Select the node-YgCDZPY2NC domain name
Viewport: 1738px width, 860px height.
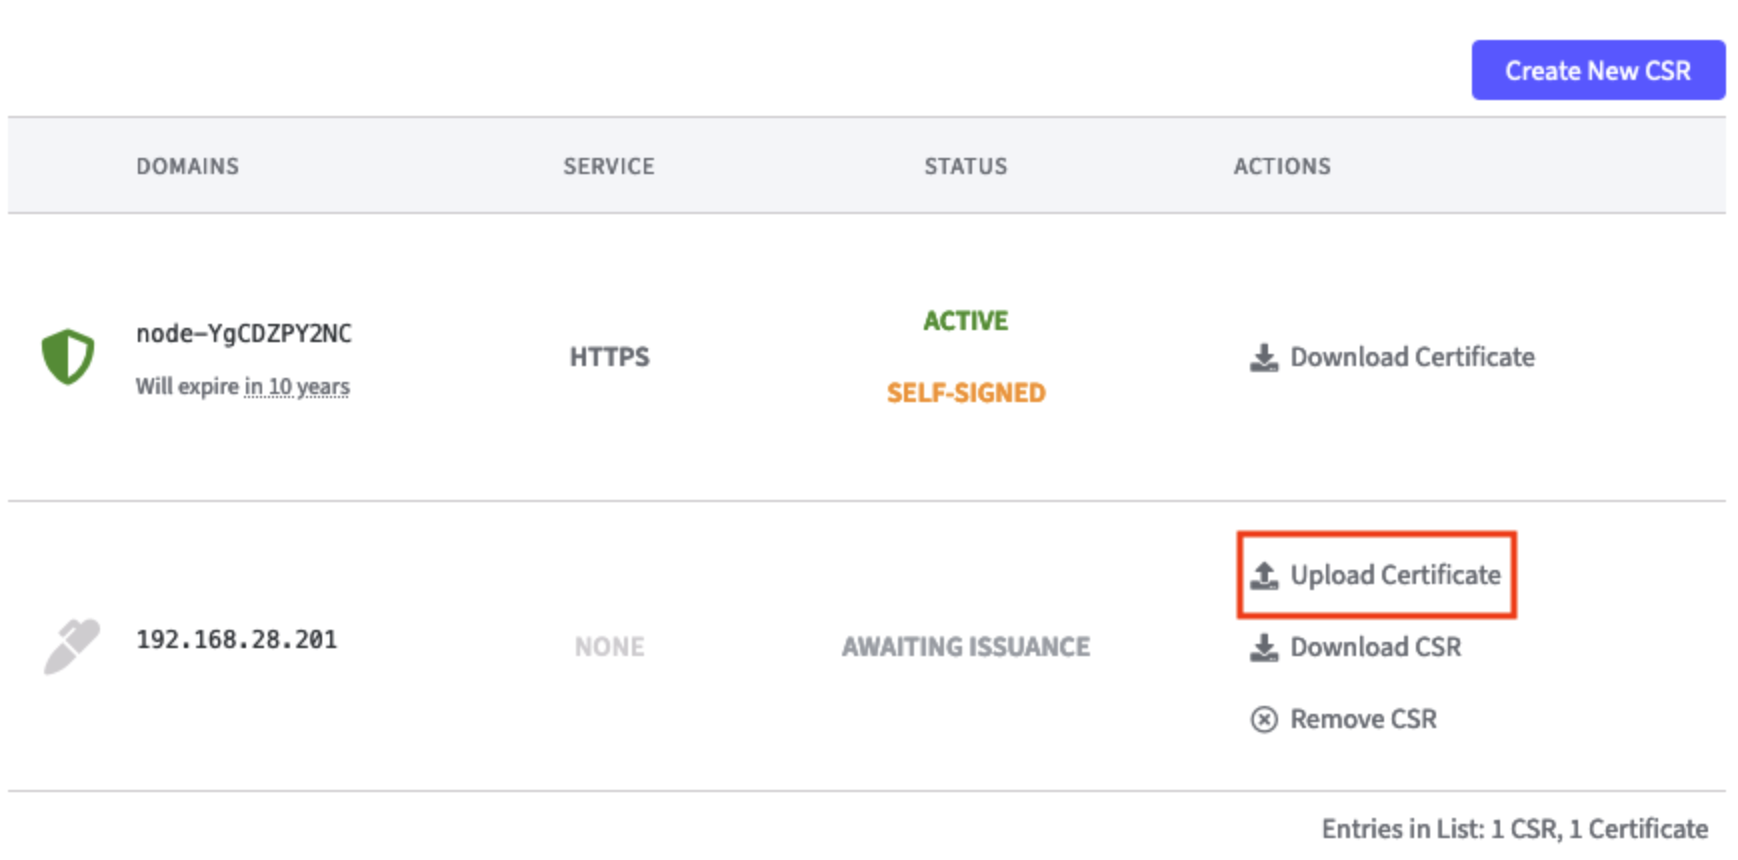point(244,333)
